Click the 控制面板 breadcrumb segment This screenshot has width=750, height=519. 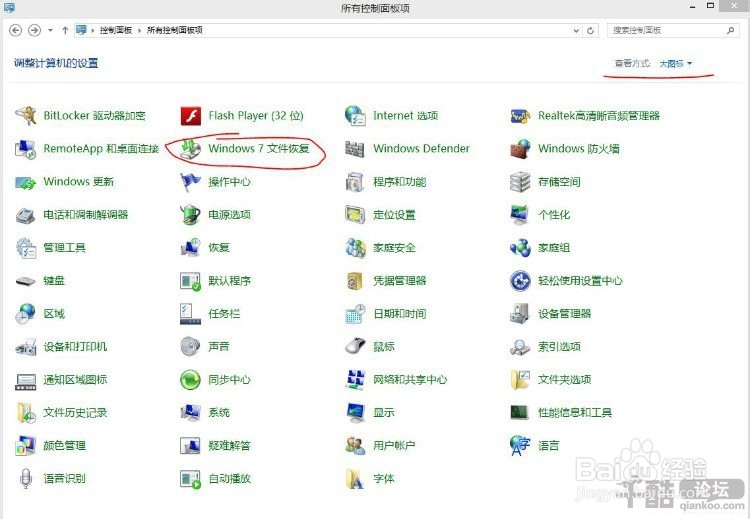(116, 30)
